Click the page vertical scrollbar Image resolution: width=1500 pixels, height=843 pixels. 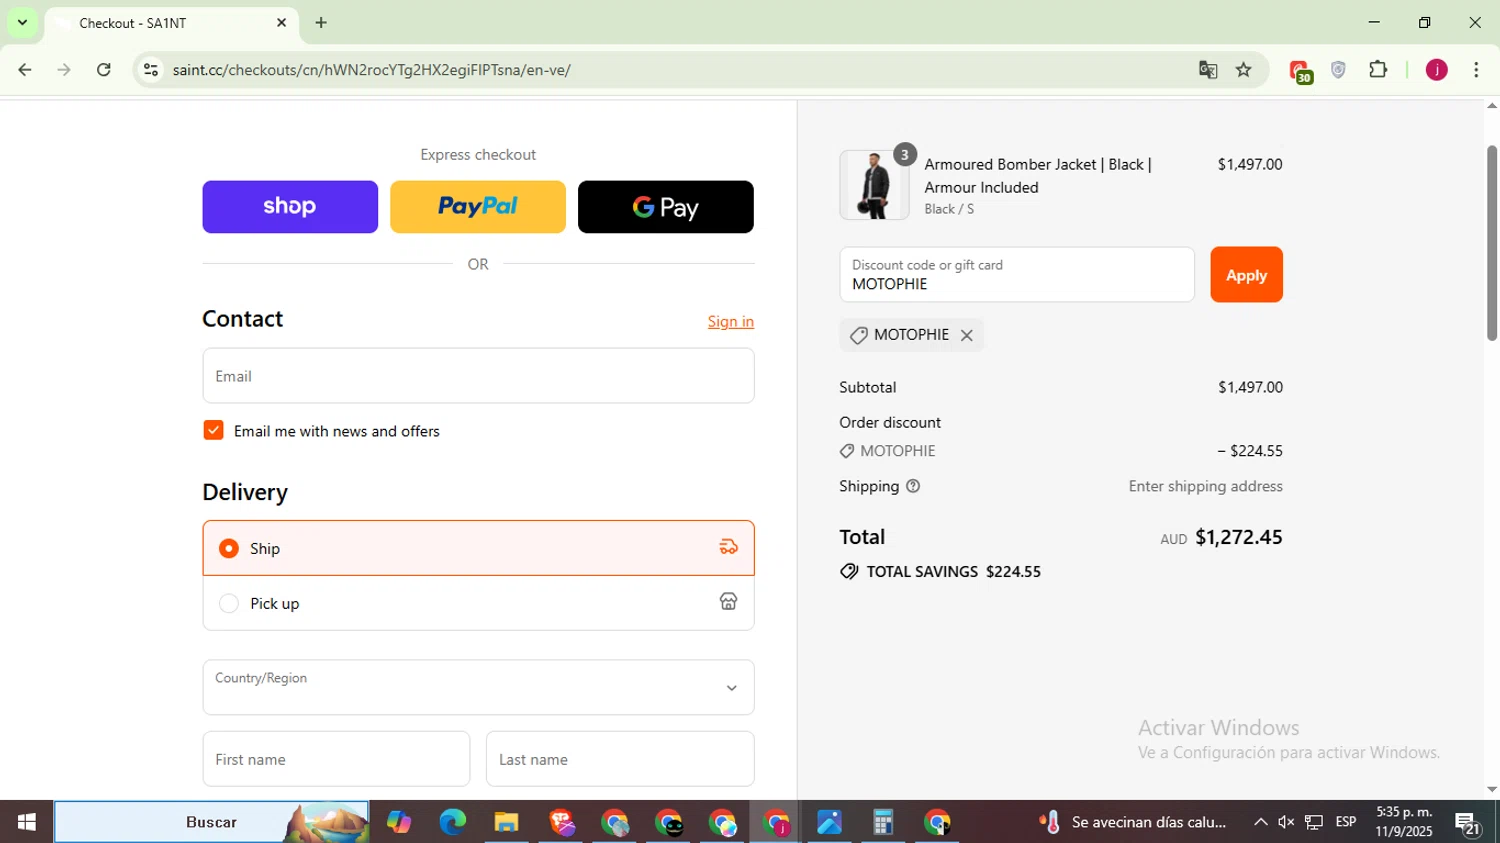click(1492, 244)
